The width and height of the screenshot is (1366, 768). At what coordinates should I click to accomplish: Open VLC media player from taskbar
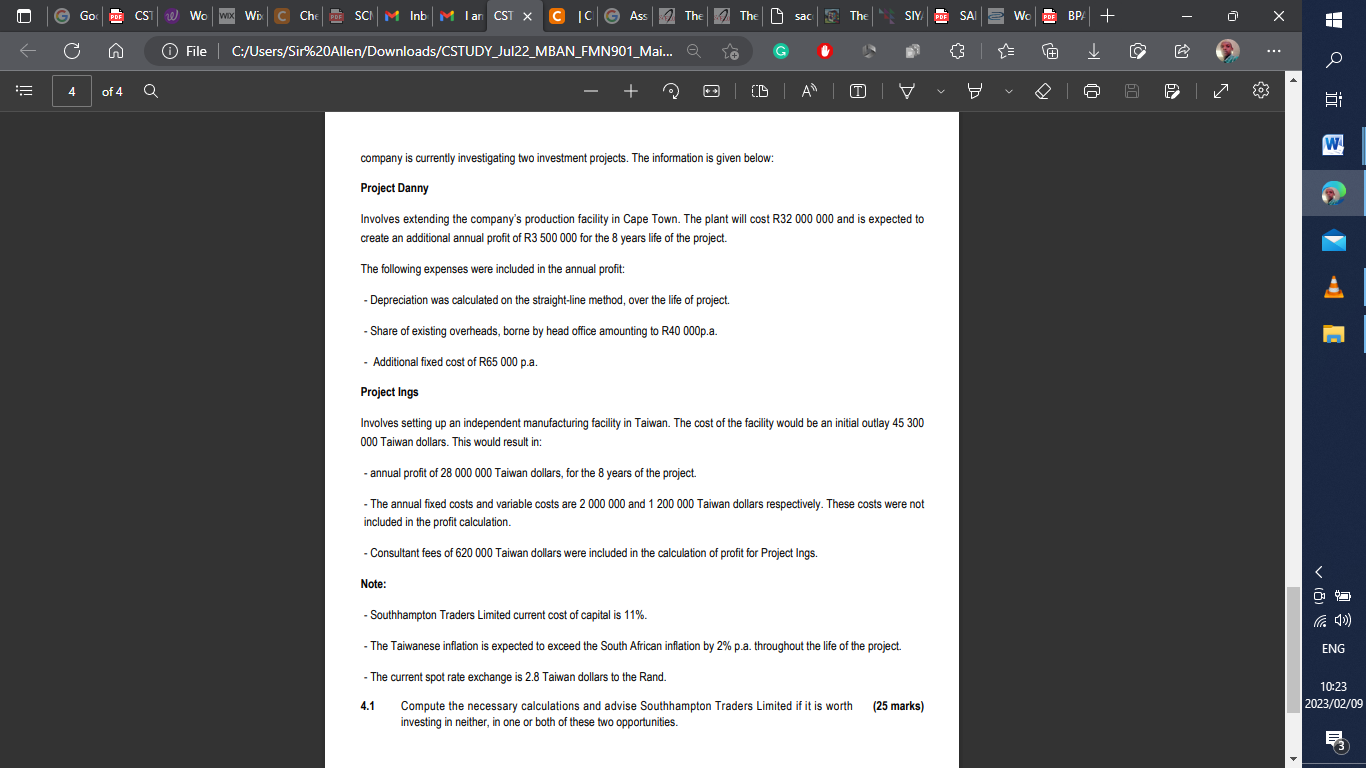pyautogui.click(x=1333, y=287)
